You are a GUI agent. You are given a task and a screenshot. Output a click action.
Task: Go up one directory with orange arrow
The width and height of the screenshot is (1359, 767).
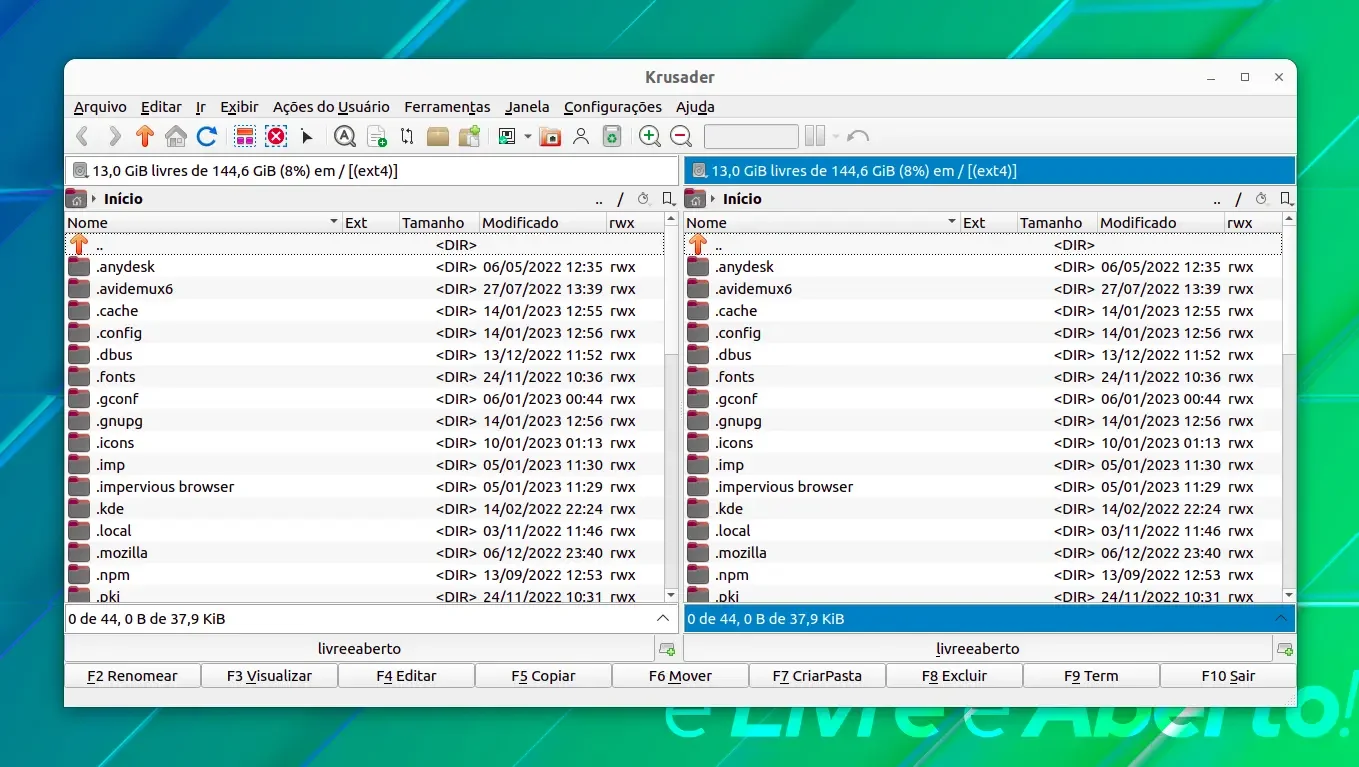point(145,137)
